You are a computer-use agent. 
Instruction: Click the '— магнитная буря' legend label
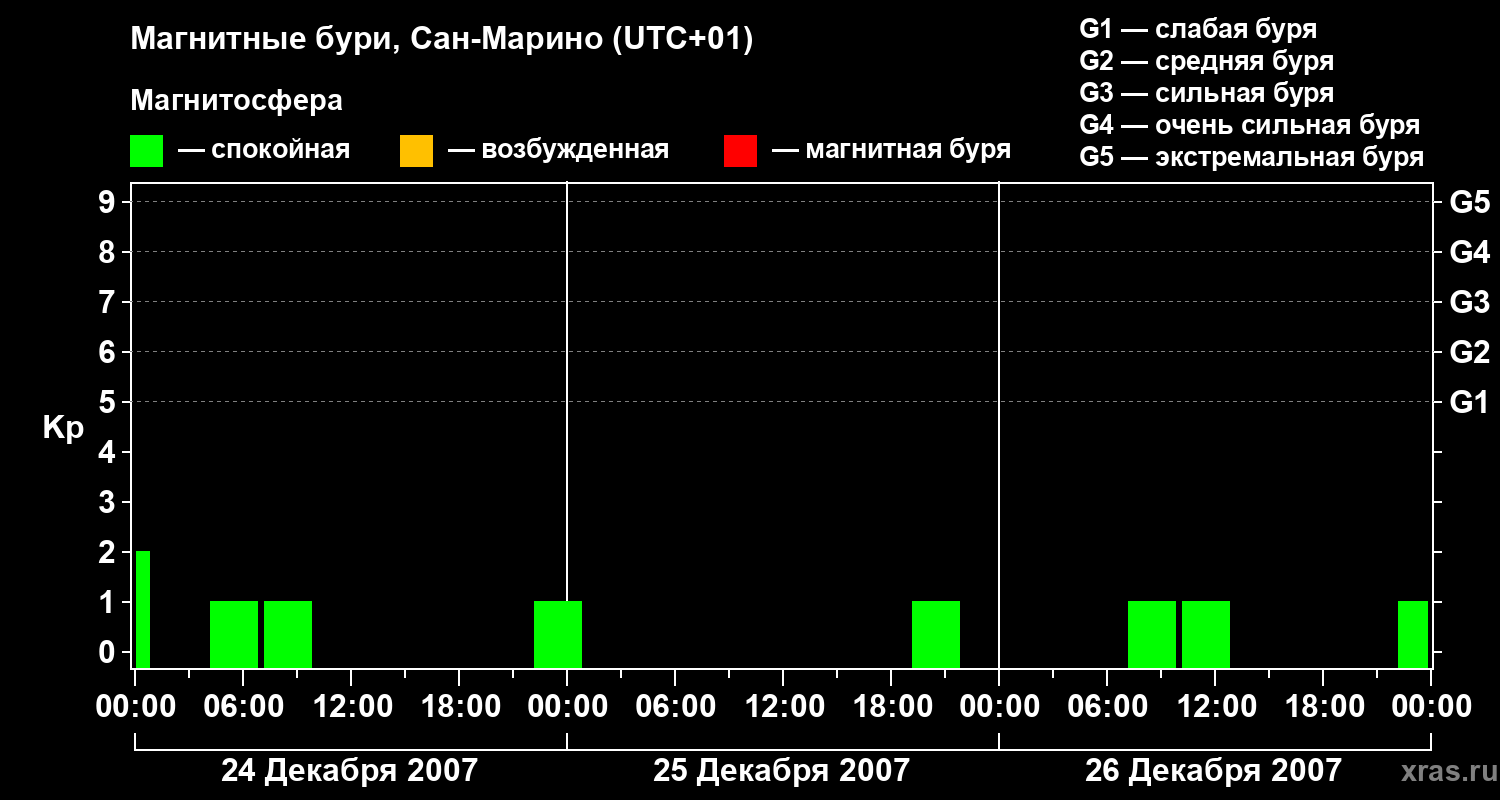point(891,150)
